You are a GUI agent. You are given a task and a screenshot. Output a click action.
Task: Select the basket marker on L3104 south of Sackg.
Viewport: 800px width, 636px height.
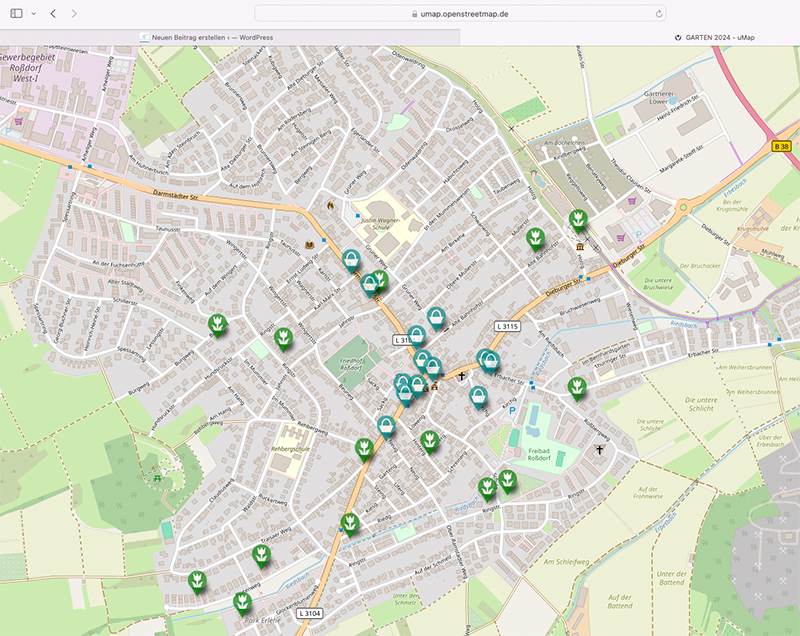coord(386,427)
